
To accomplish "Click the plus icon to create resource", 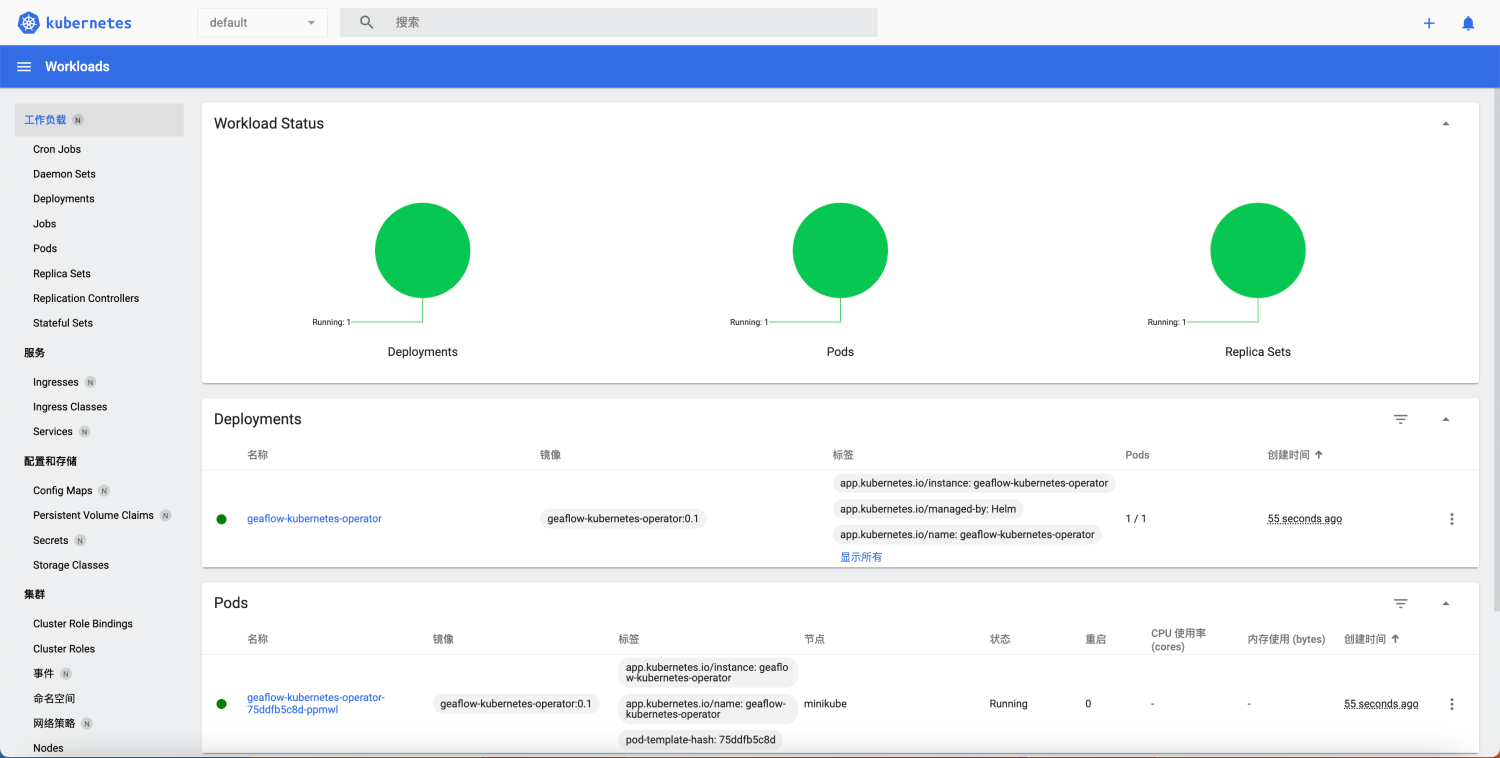I will tap(1429, 23).
